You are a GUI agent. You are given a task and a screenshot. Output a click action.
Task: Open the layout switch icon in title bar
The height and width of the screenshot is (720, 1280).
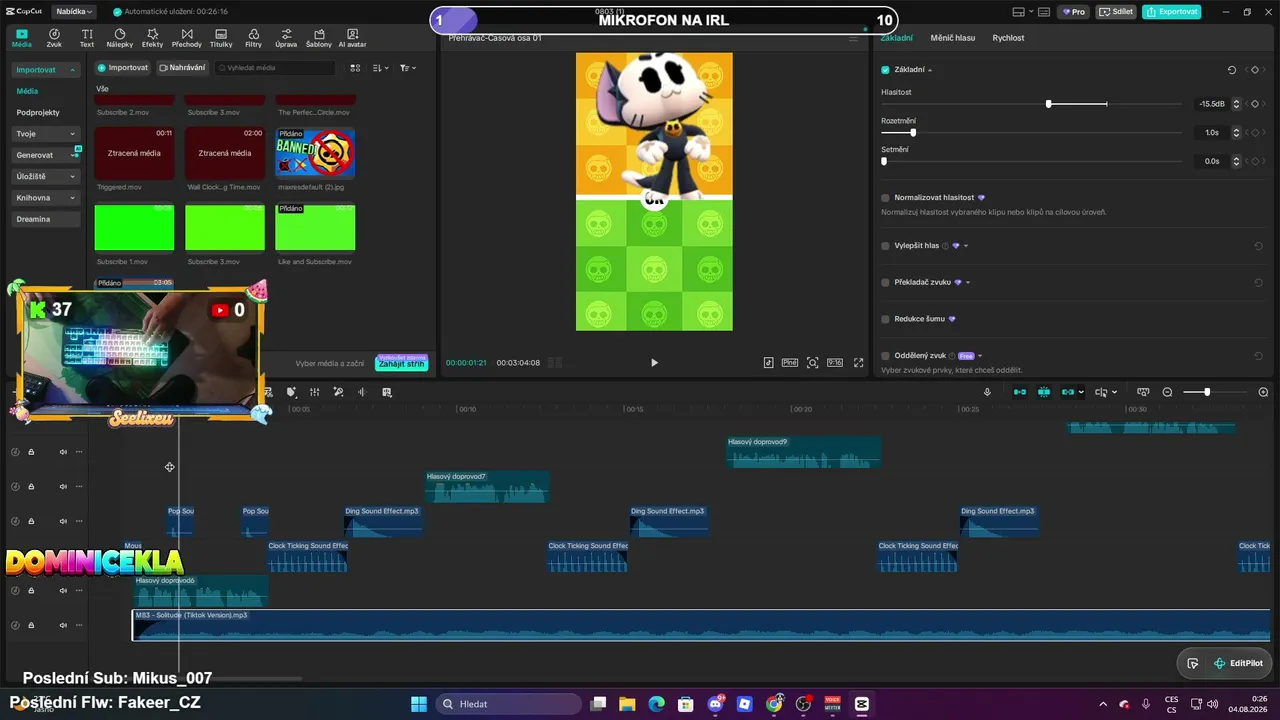pyautogui.click(x=1018, y=12)
